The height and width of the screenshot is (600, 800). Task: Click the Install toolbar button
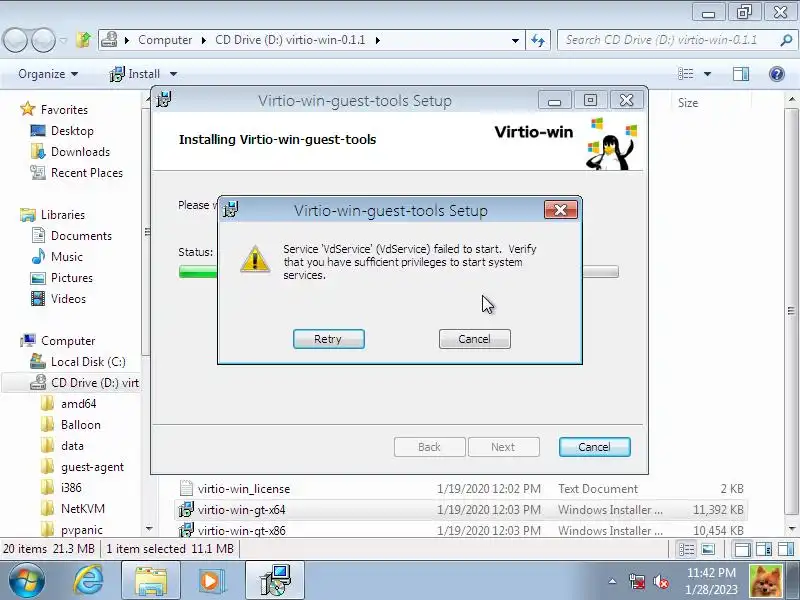135,74
